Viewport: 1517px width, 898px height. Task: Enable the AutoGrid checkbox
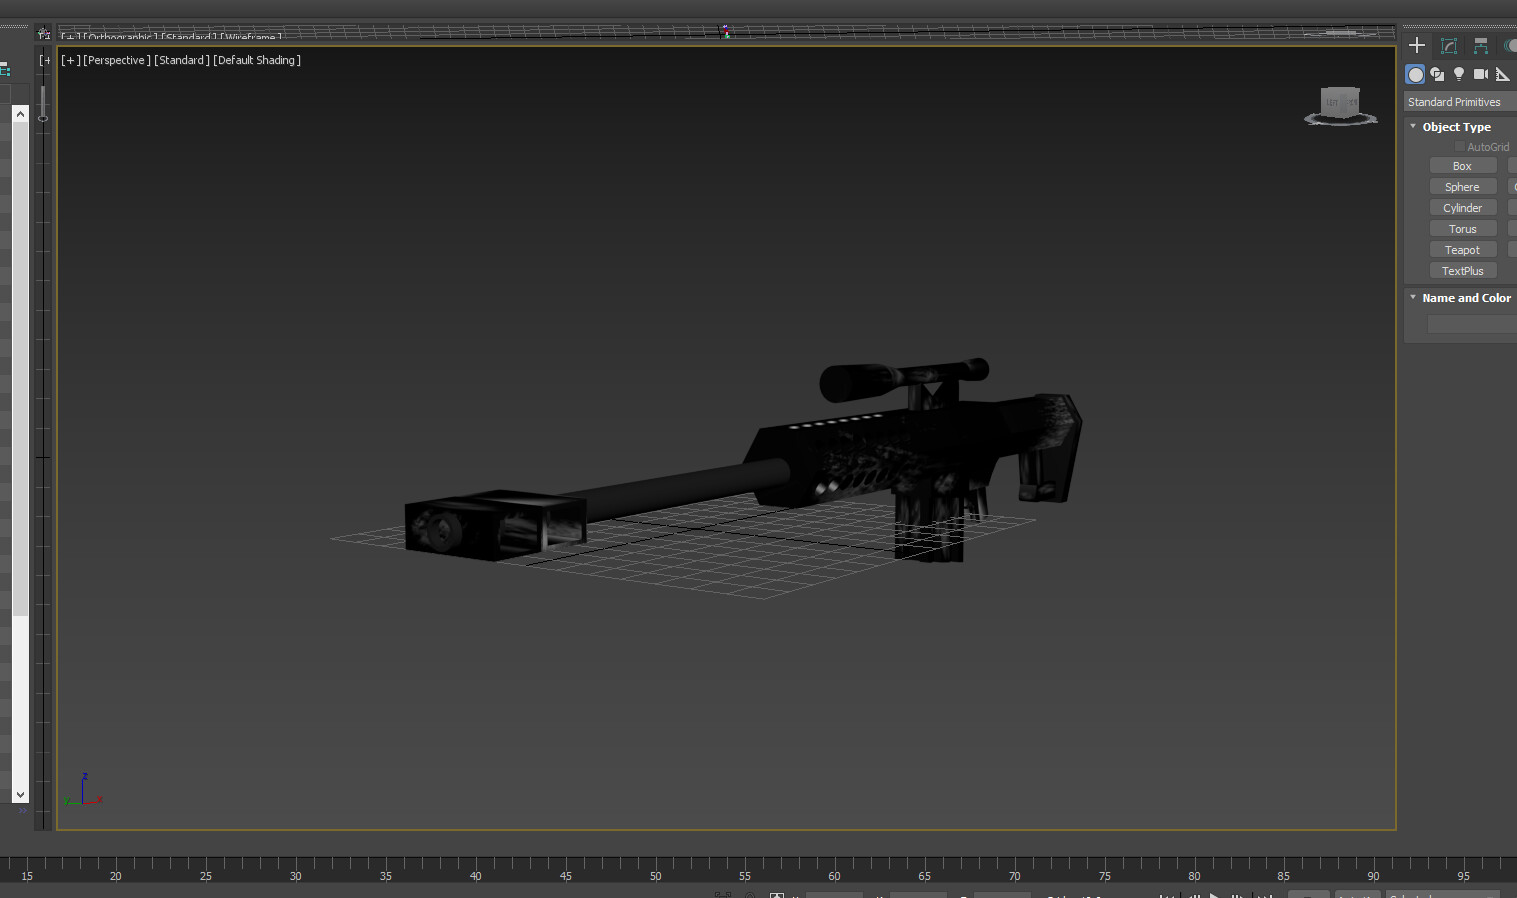pos(1459,146)
